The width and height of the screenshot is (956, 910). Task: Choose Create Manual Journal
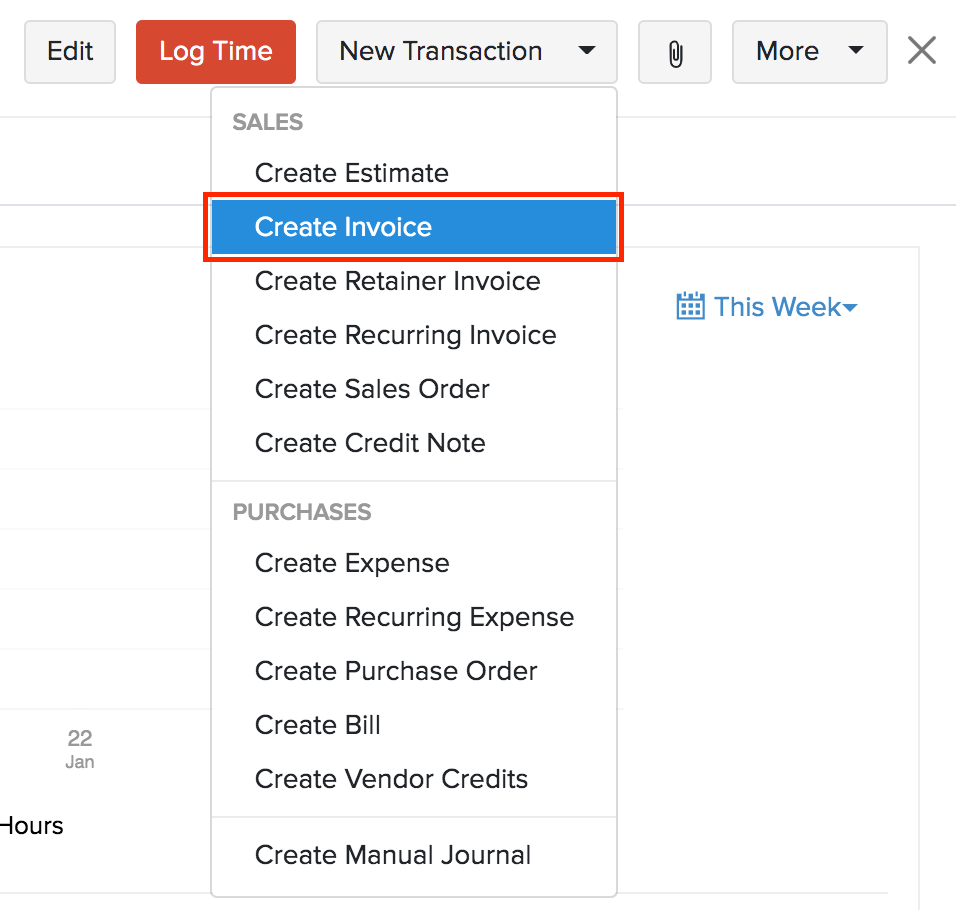tap(393, 855)
